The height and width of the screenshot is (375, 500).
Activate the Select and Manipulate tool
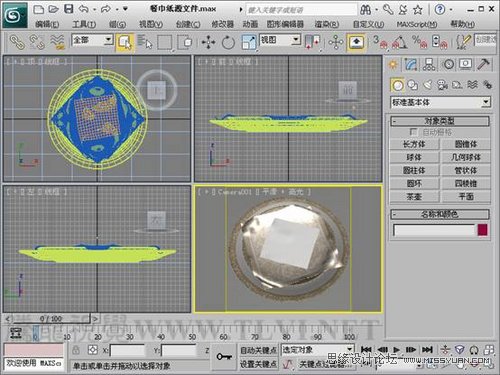[x=336, y=42]
